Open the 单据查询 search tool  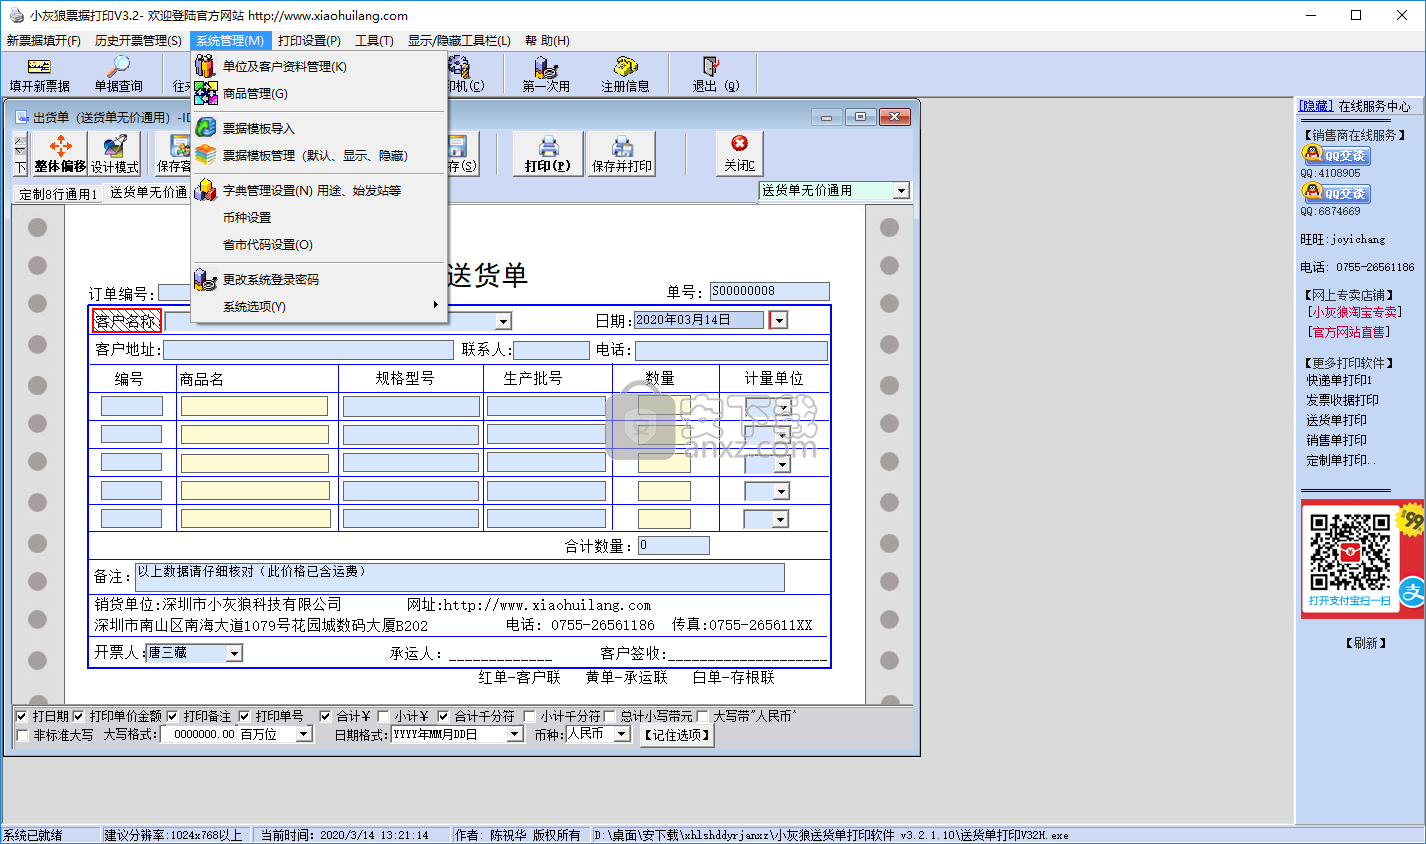click(118, 75)
